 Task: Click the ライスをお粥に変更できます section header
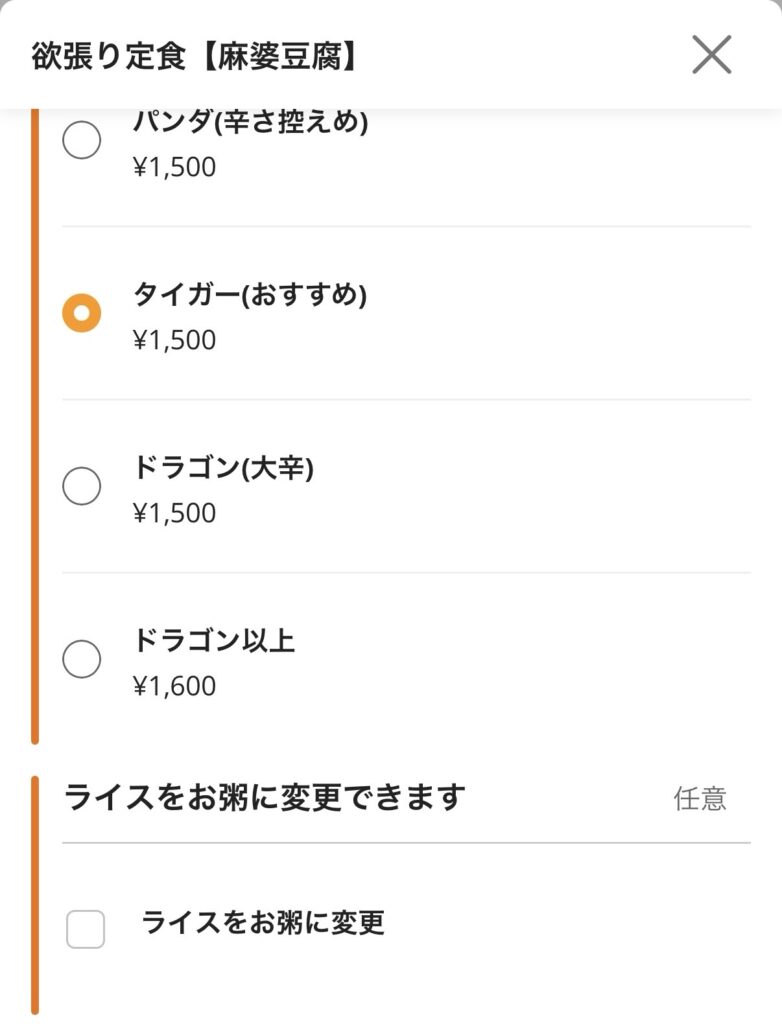[265, 798]
